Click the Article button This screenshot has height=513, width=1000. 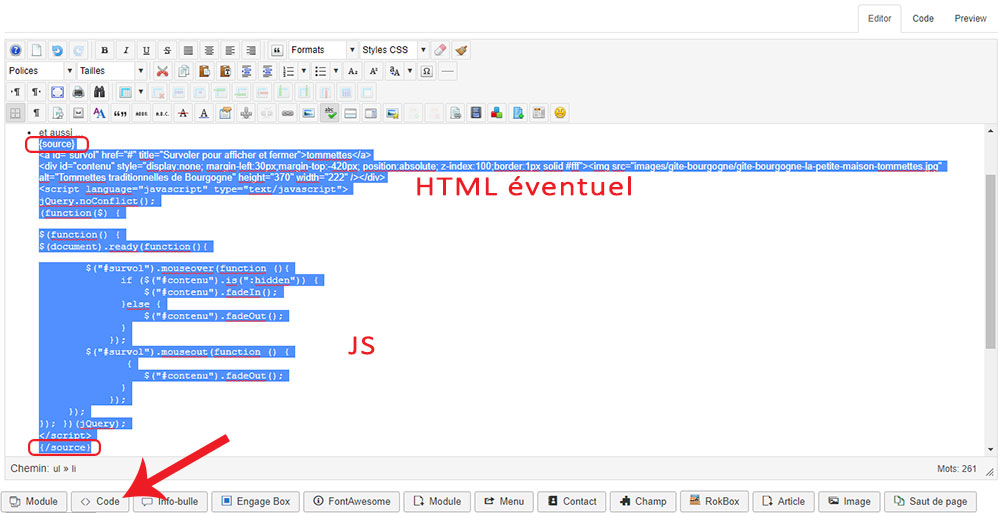tap(783, 502)
